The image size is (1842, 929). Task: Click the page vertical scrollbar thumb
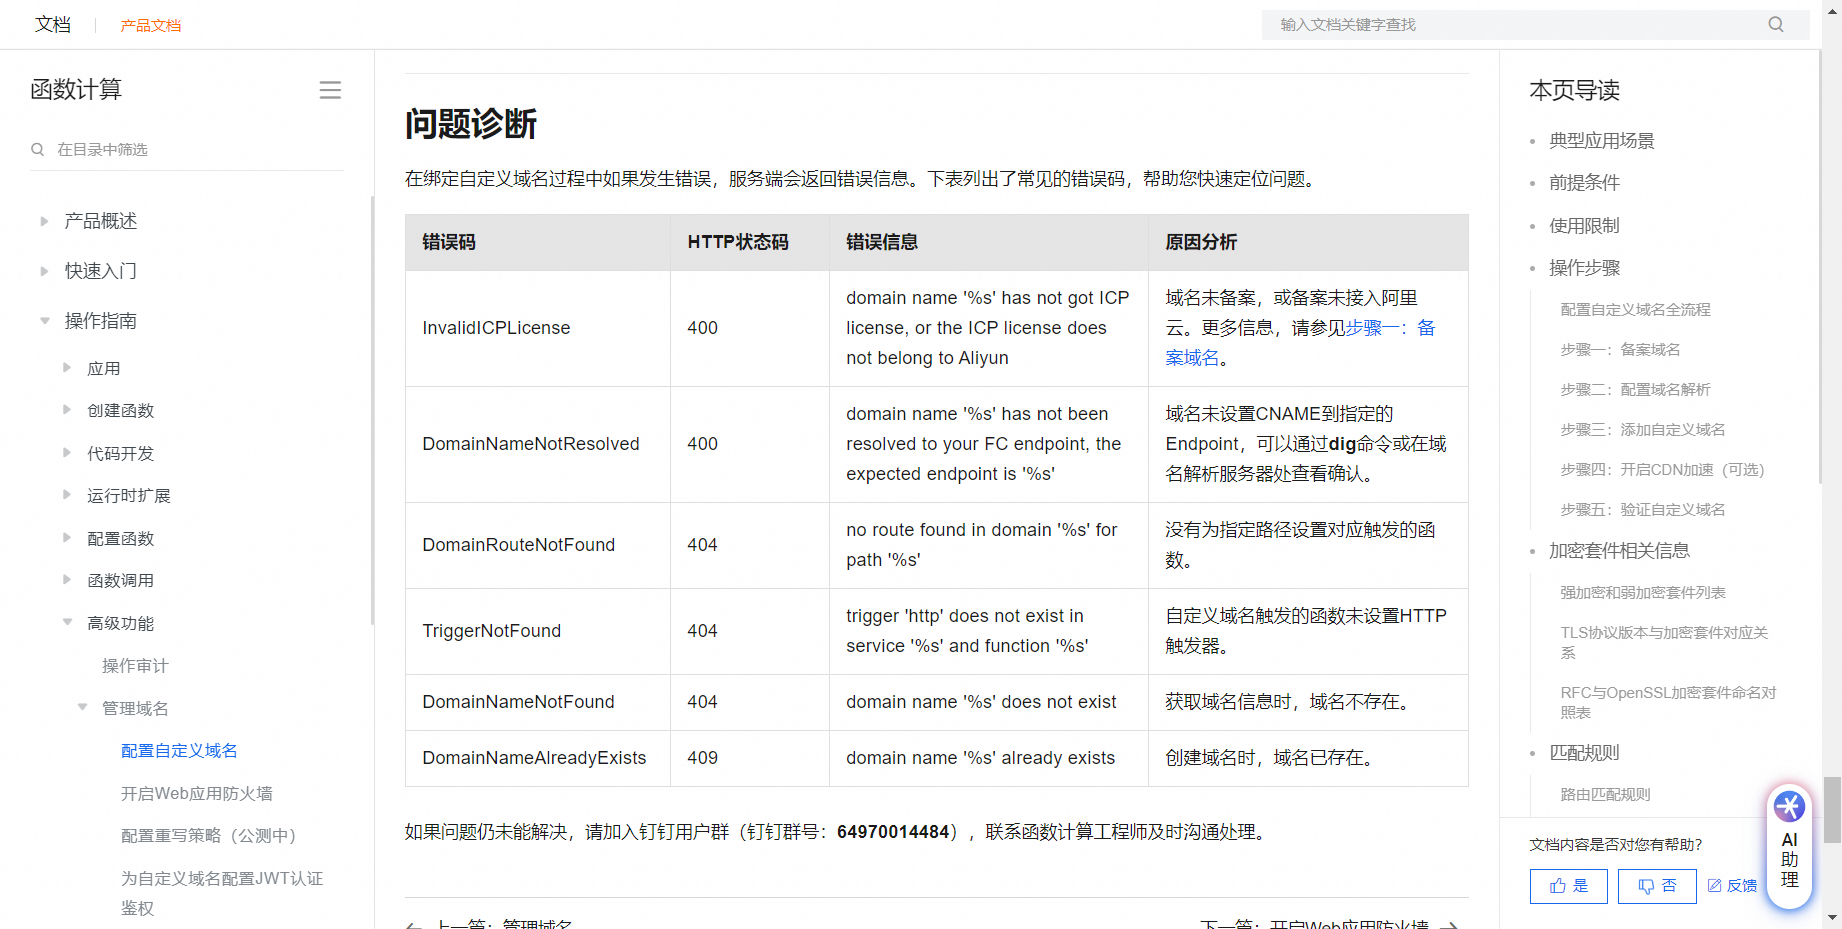point(1832,810)
